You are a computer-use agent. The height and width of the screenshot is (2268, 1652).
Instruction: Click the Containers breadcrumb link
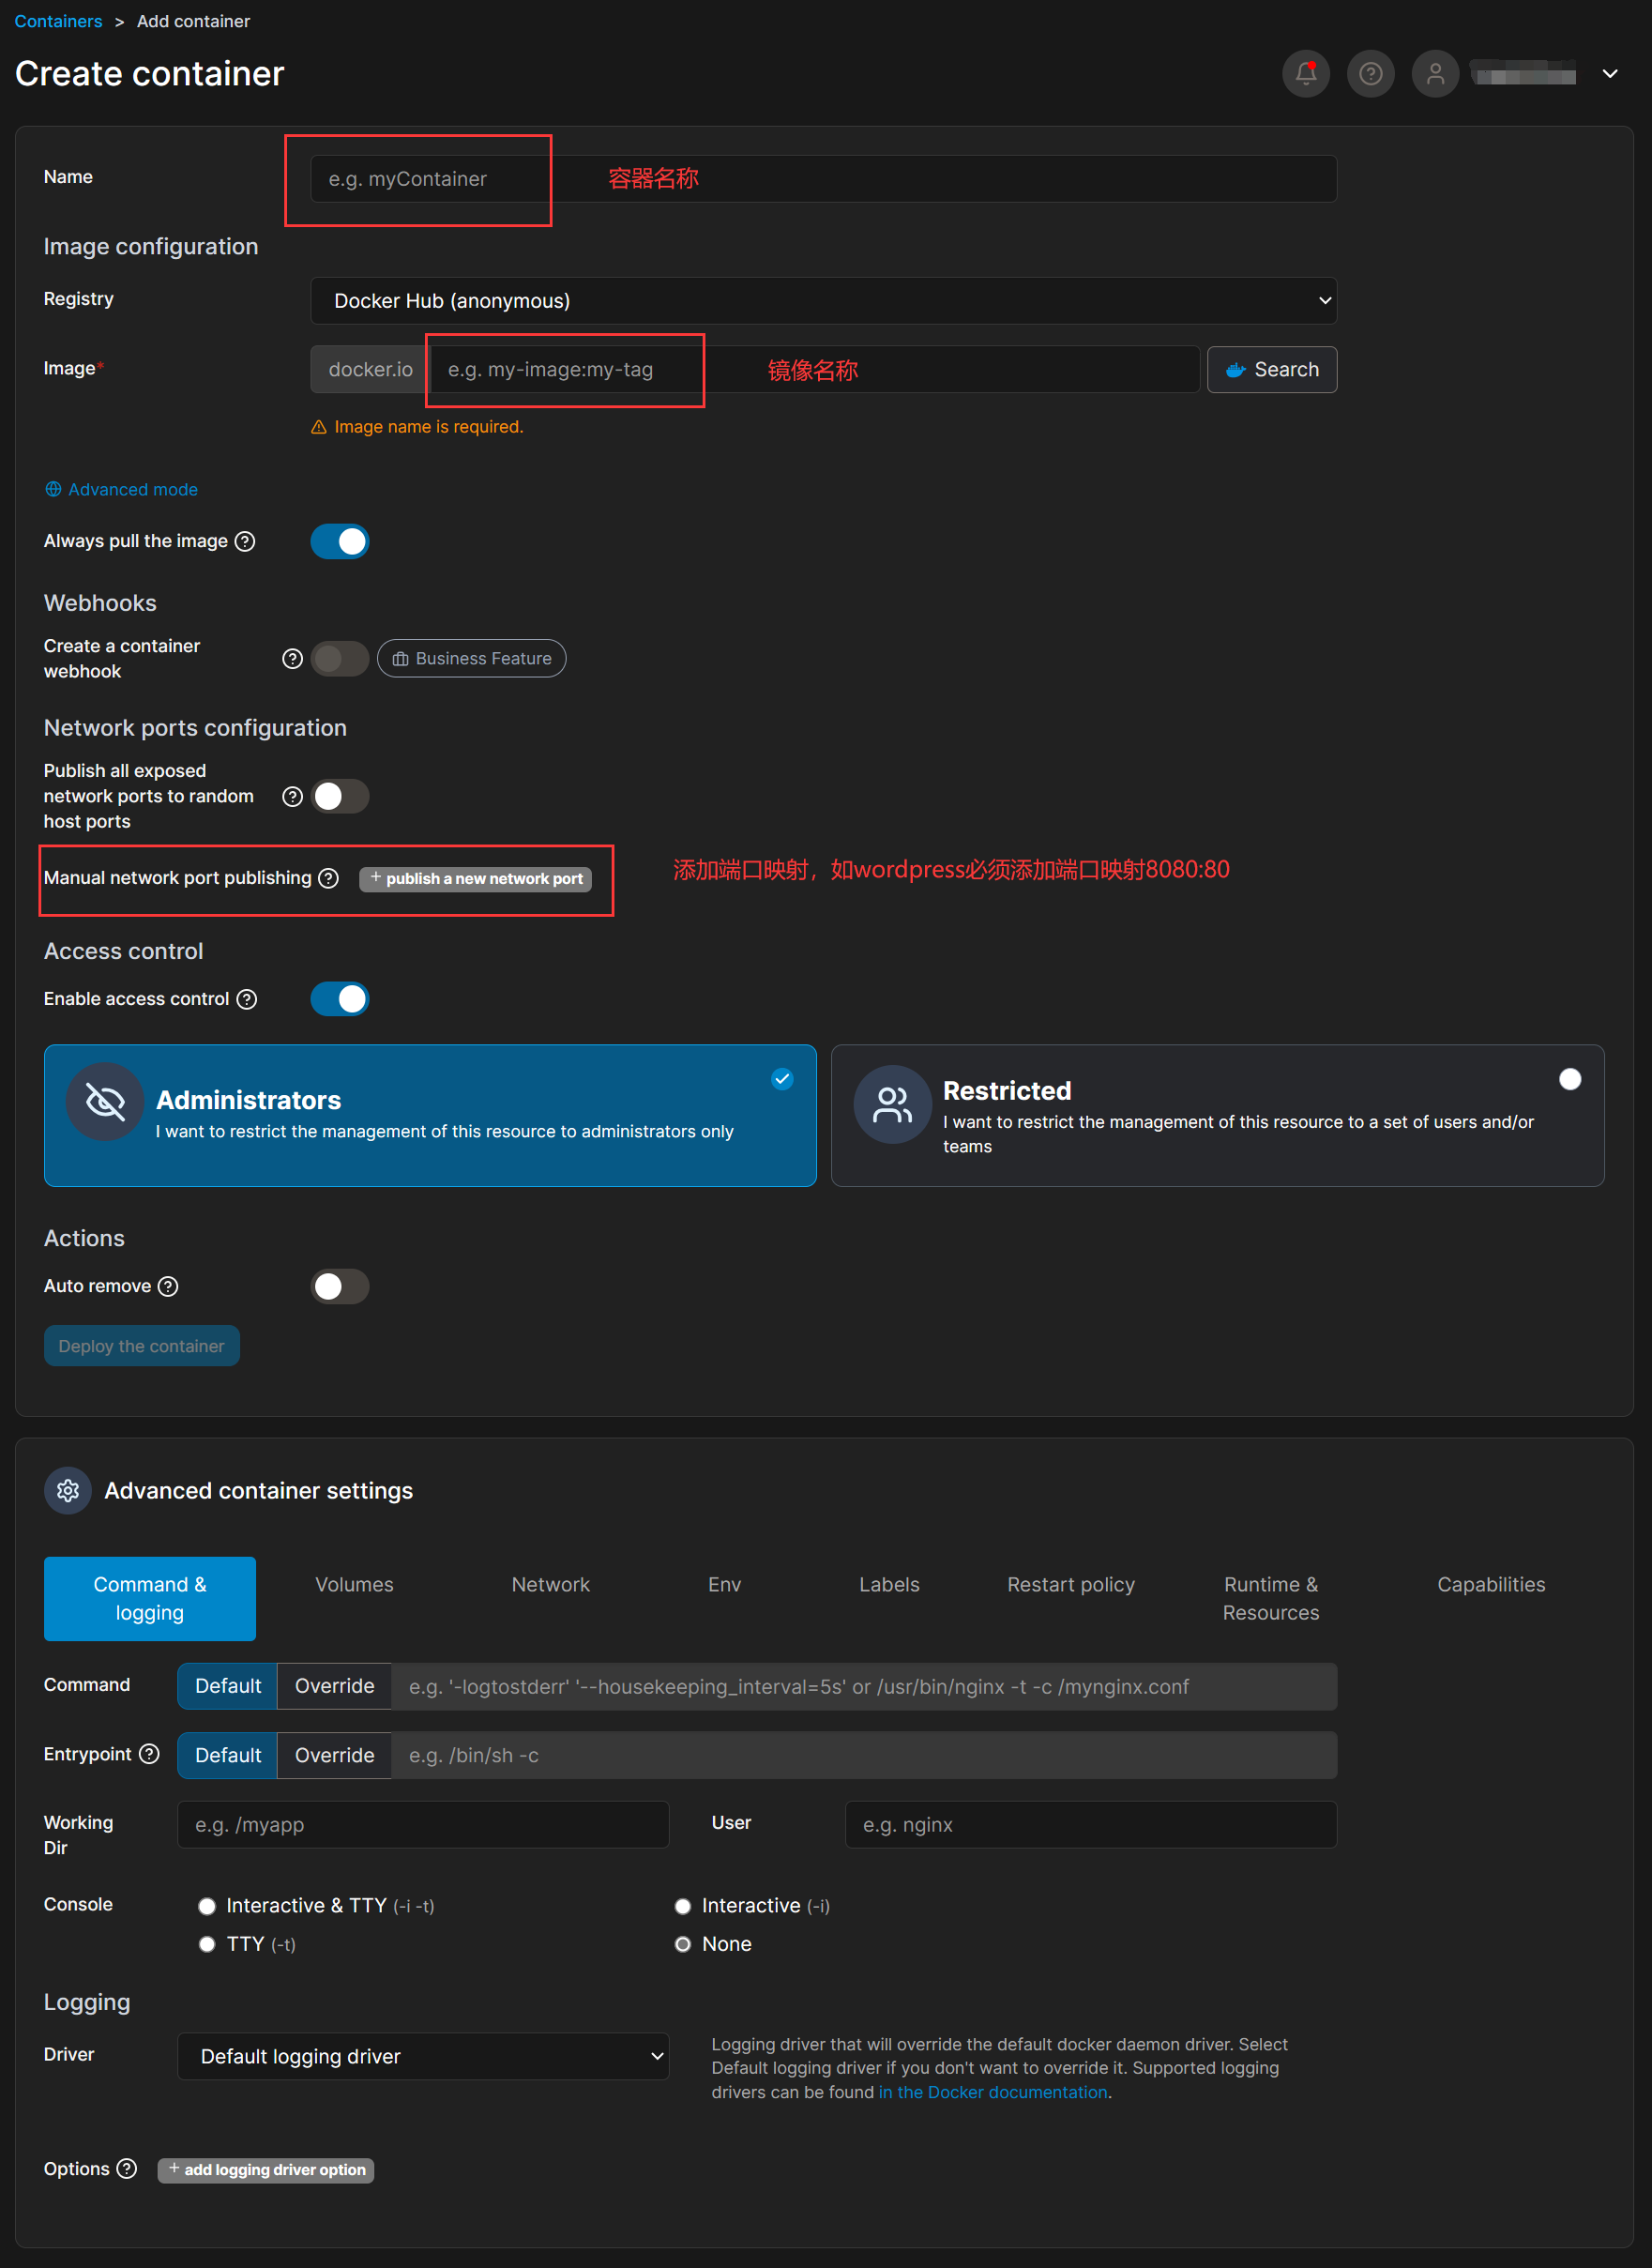[x=58, y=21]
